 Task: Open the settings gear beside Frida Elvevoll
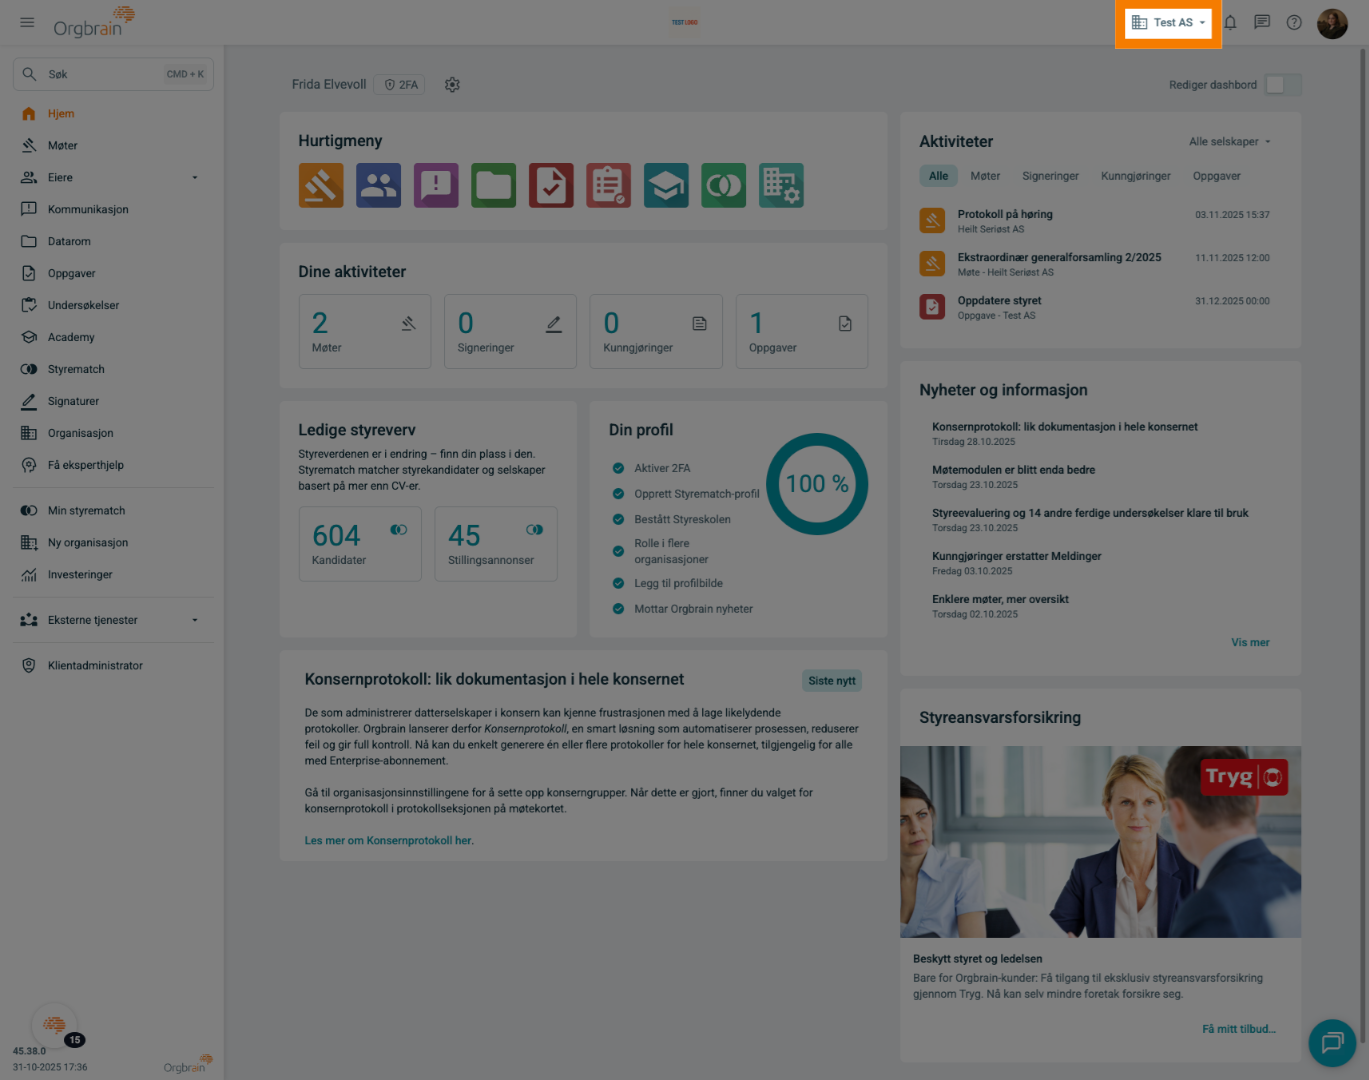point(452,85)
